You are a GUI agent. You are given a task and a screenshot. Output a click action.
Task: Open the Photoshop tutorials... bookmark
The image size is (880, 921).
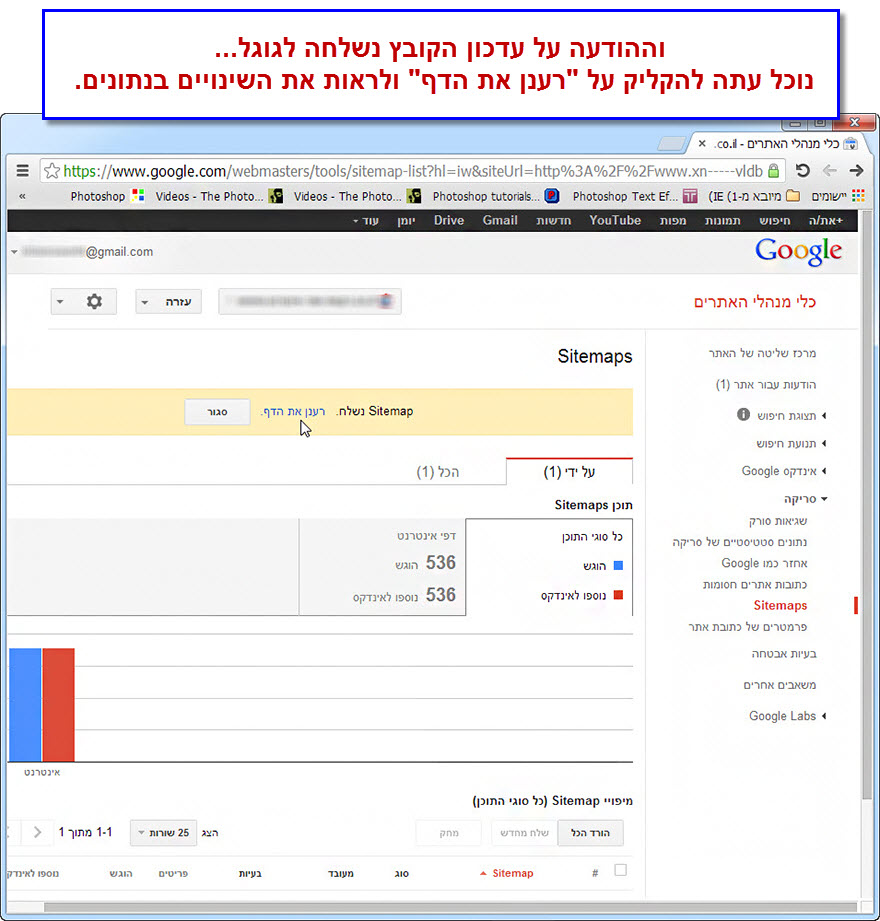496,196
